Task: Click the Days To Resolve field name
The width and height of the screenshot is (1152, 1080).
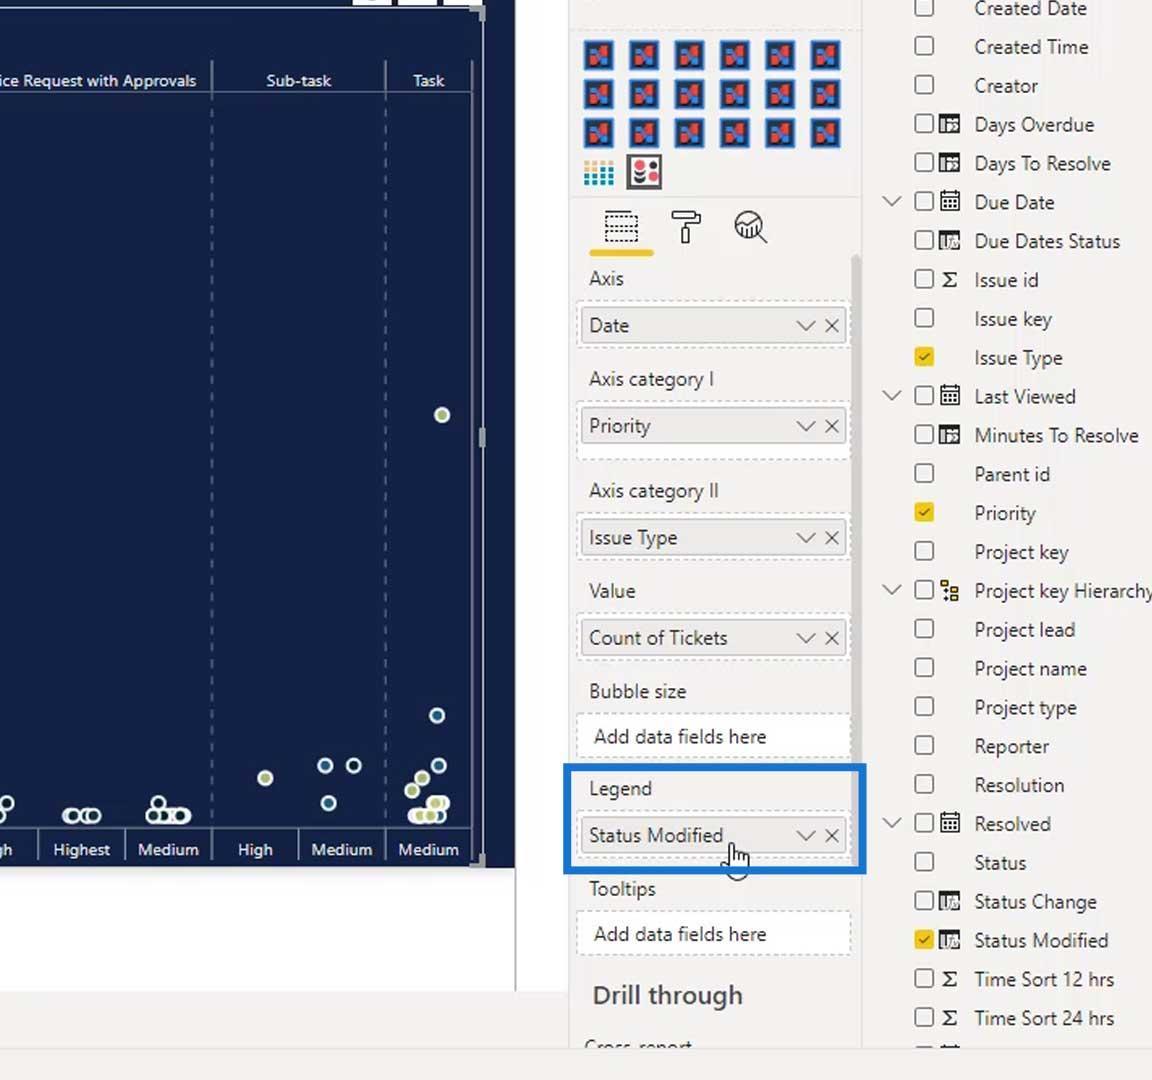Action: click(1042, 163)
